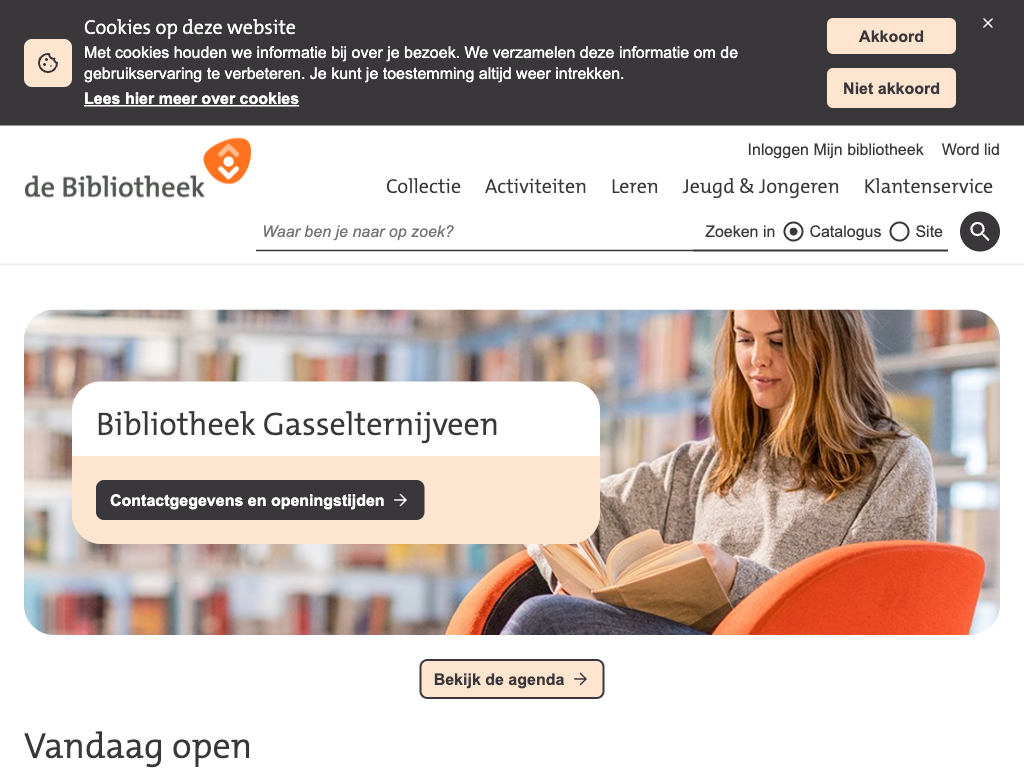Open the Klantenservice menu

pyautogui.click(x=928, y=186)
